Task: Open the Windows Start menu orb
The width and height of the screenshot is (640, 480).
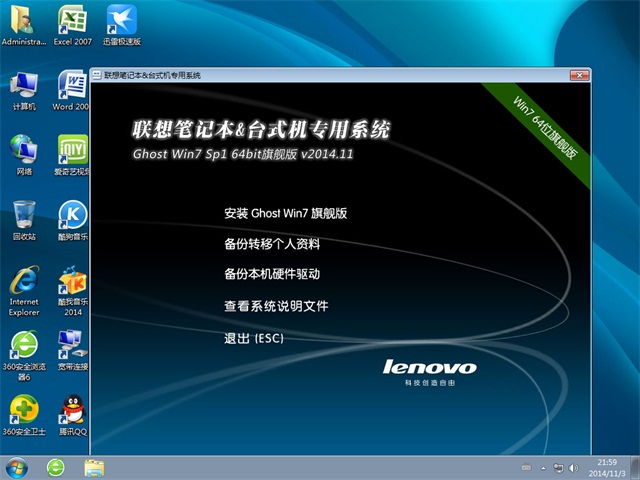Action: coord(17,467)
